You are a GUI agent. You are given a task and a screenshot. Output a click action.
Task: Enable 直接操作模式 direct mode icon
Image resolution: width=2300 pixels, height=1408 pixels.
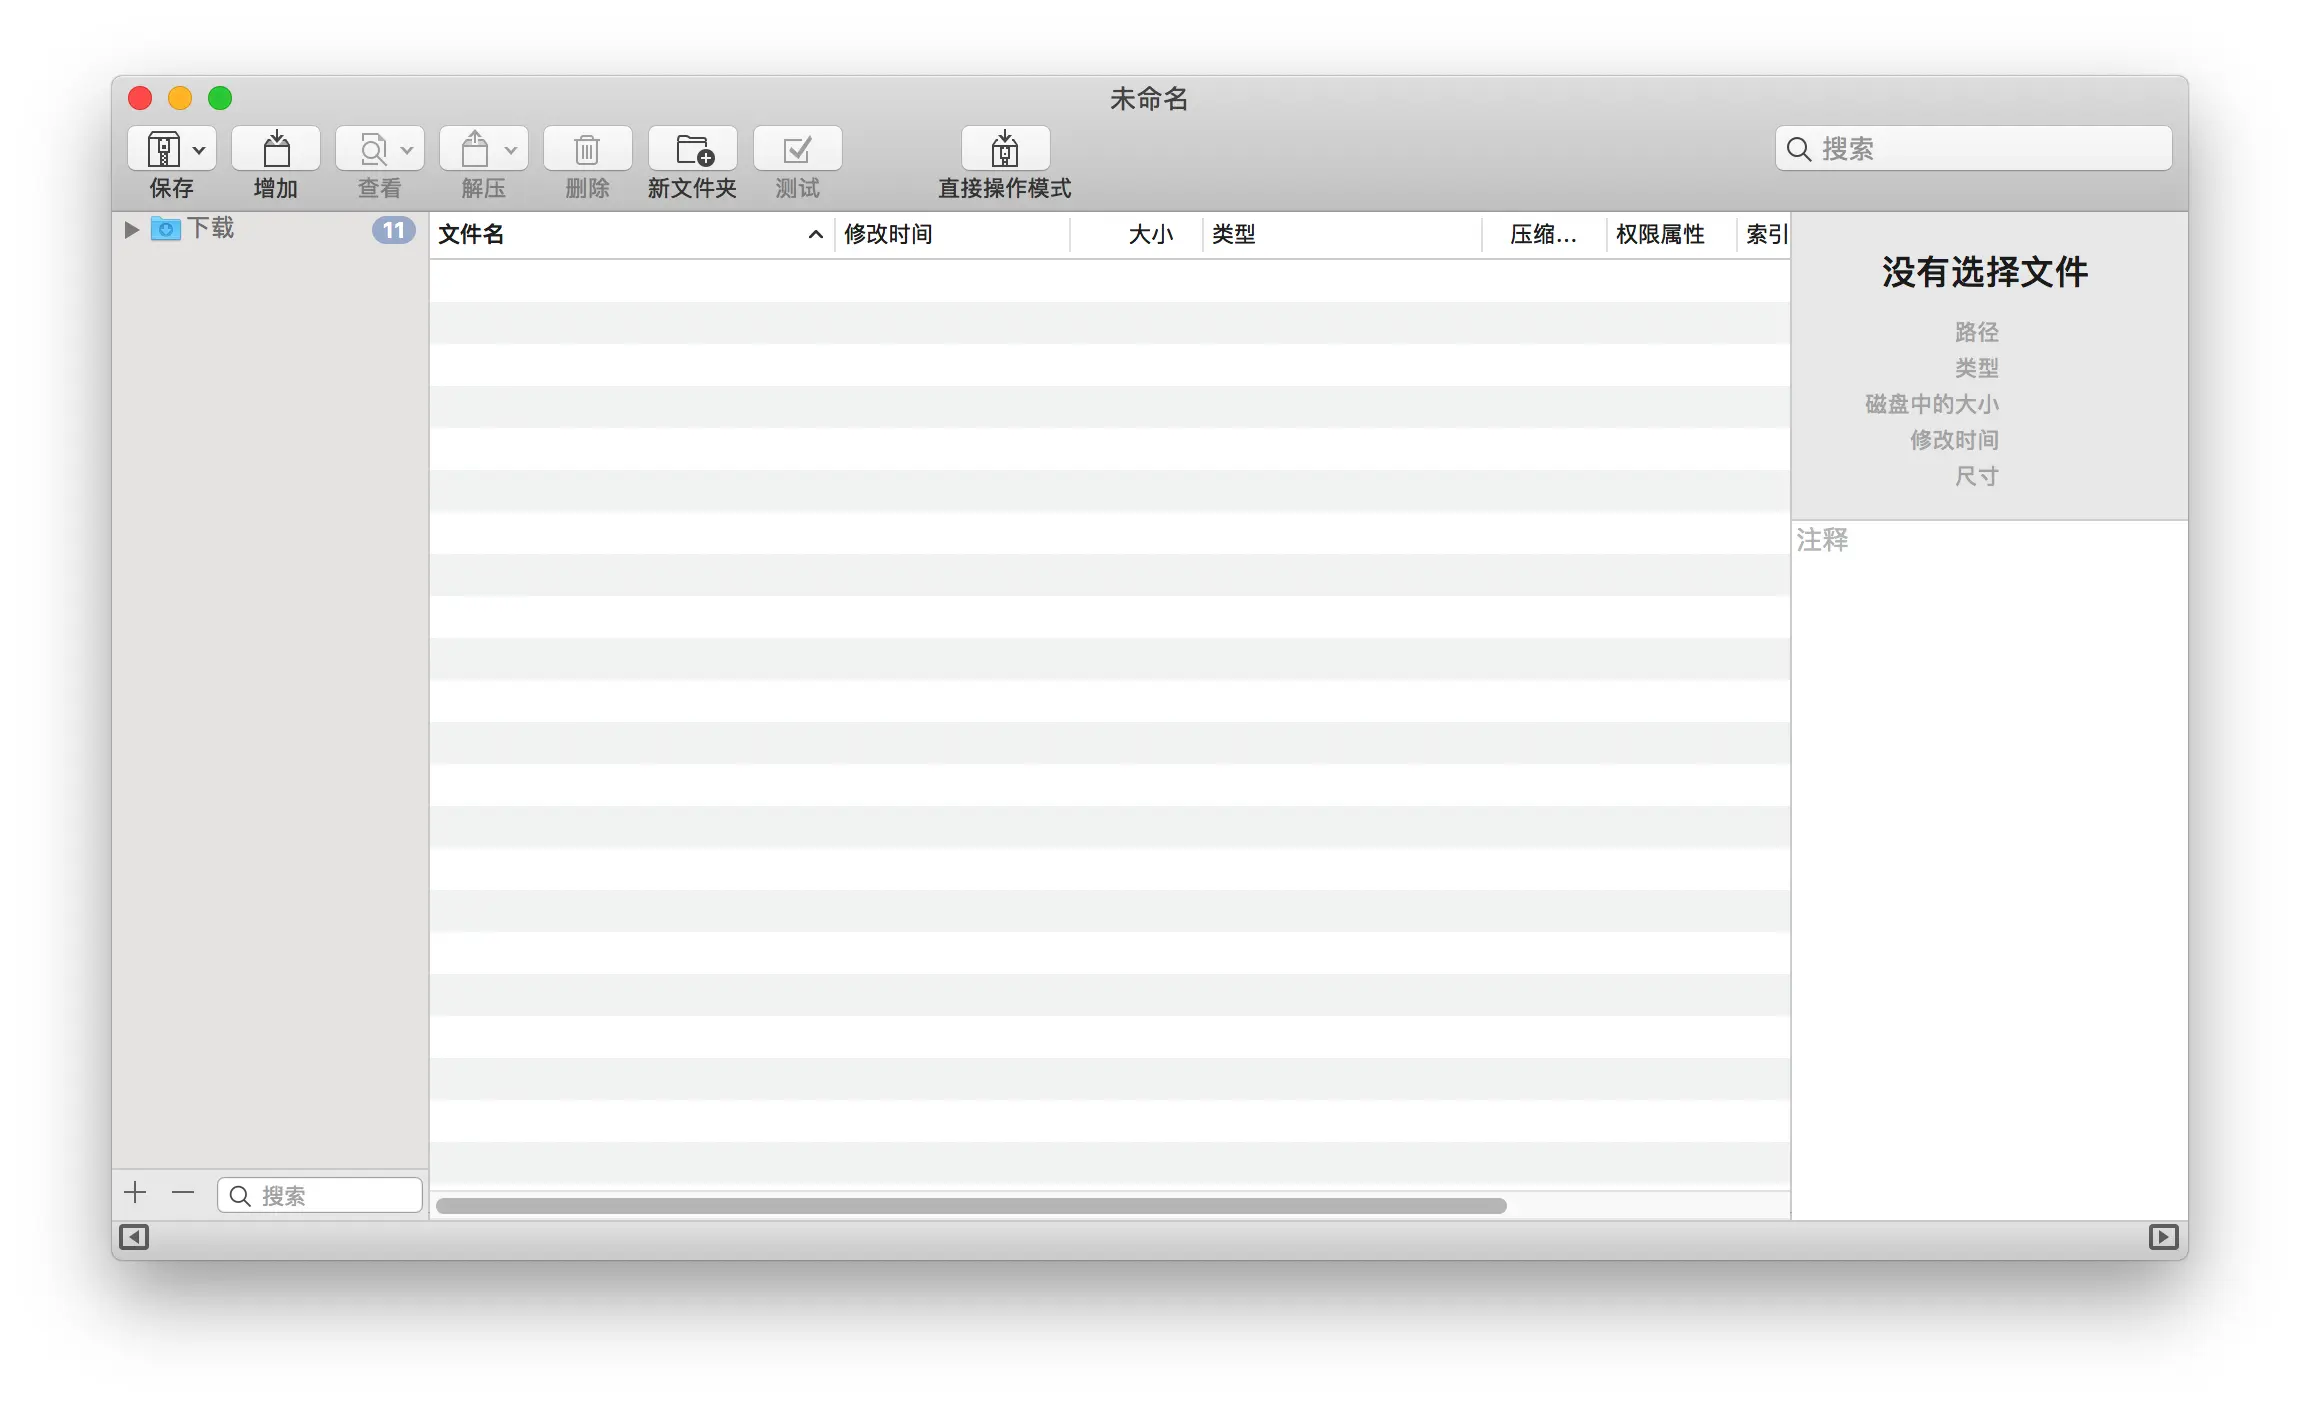tap(1005, 150)
